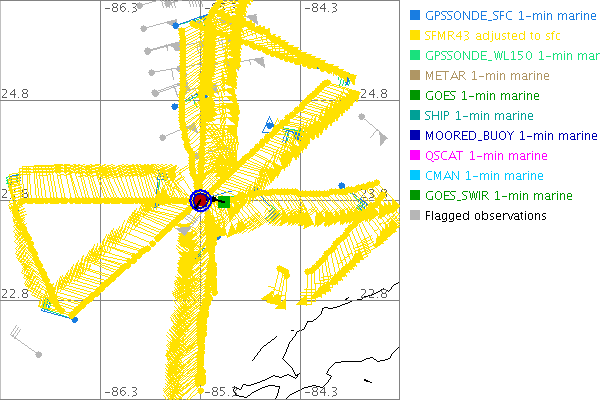Select the GPSSONDE_WL150 legend color square
The height and width of the screenshot is (400, 600).
click(x=415, y=56)
